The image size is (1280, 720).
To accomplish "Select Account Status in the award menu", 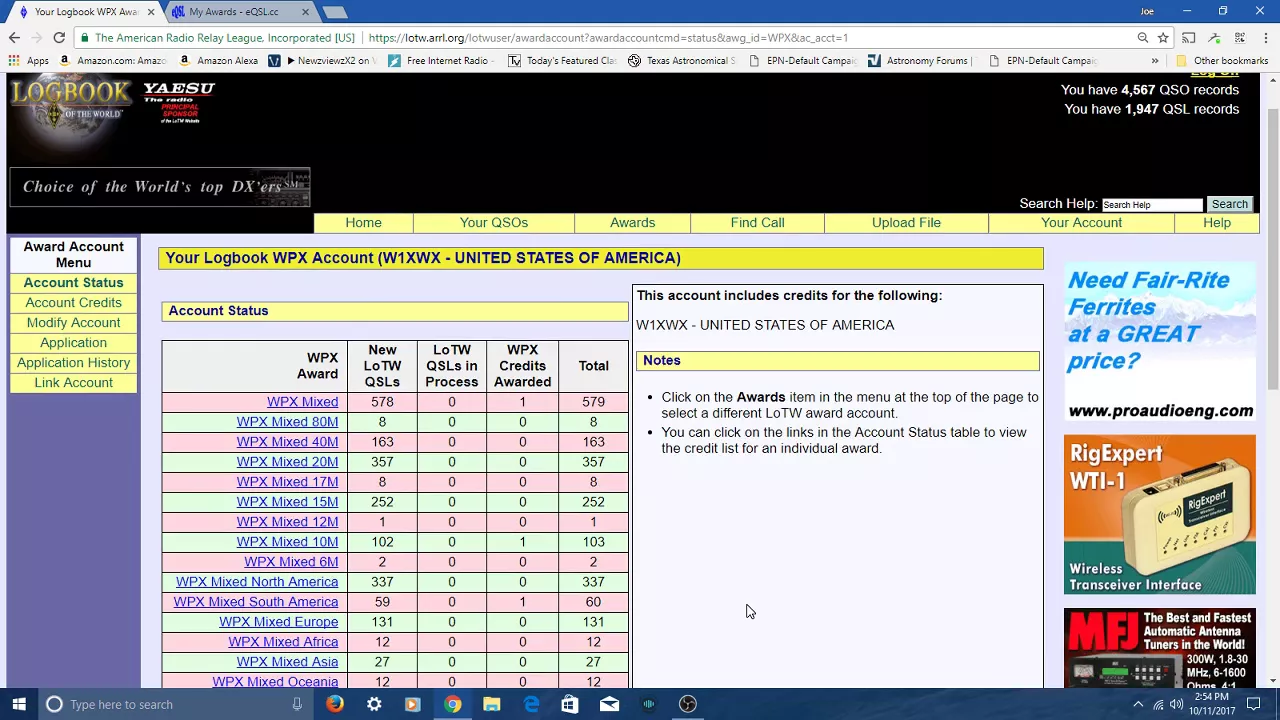I will (x=73, y=283).
